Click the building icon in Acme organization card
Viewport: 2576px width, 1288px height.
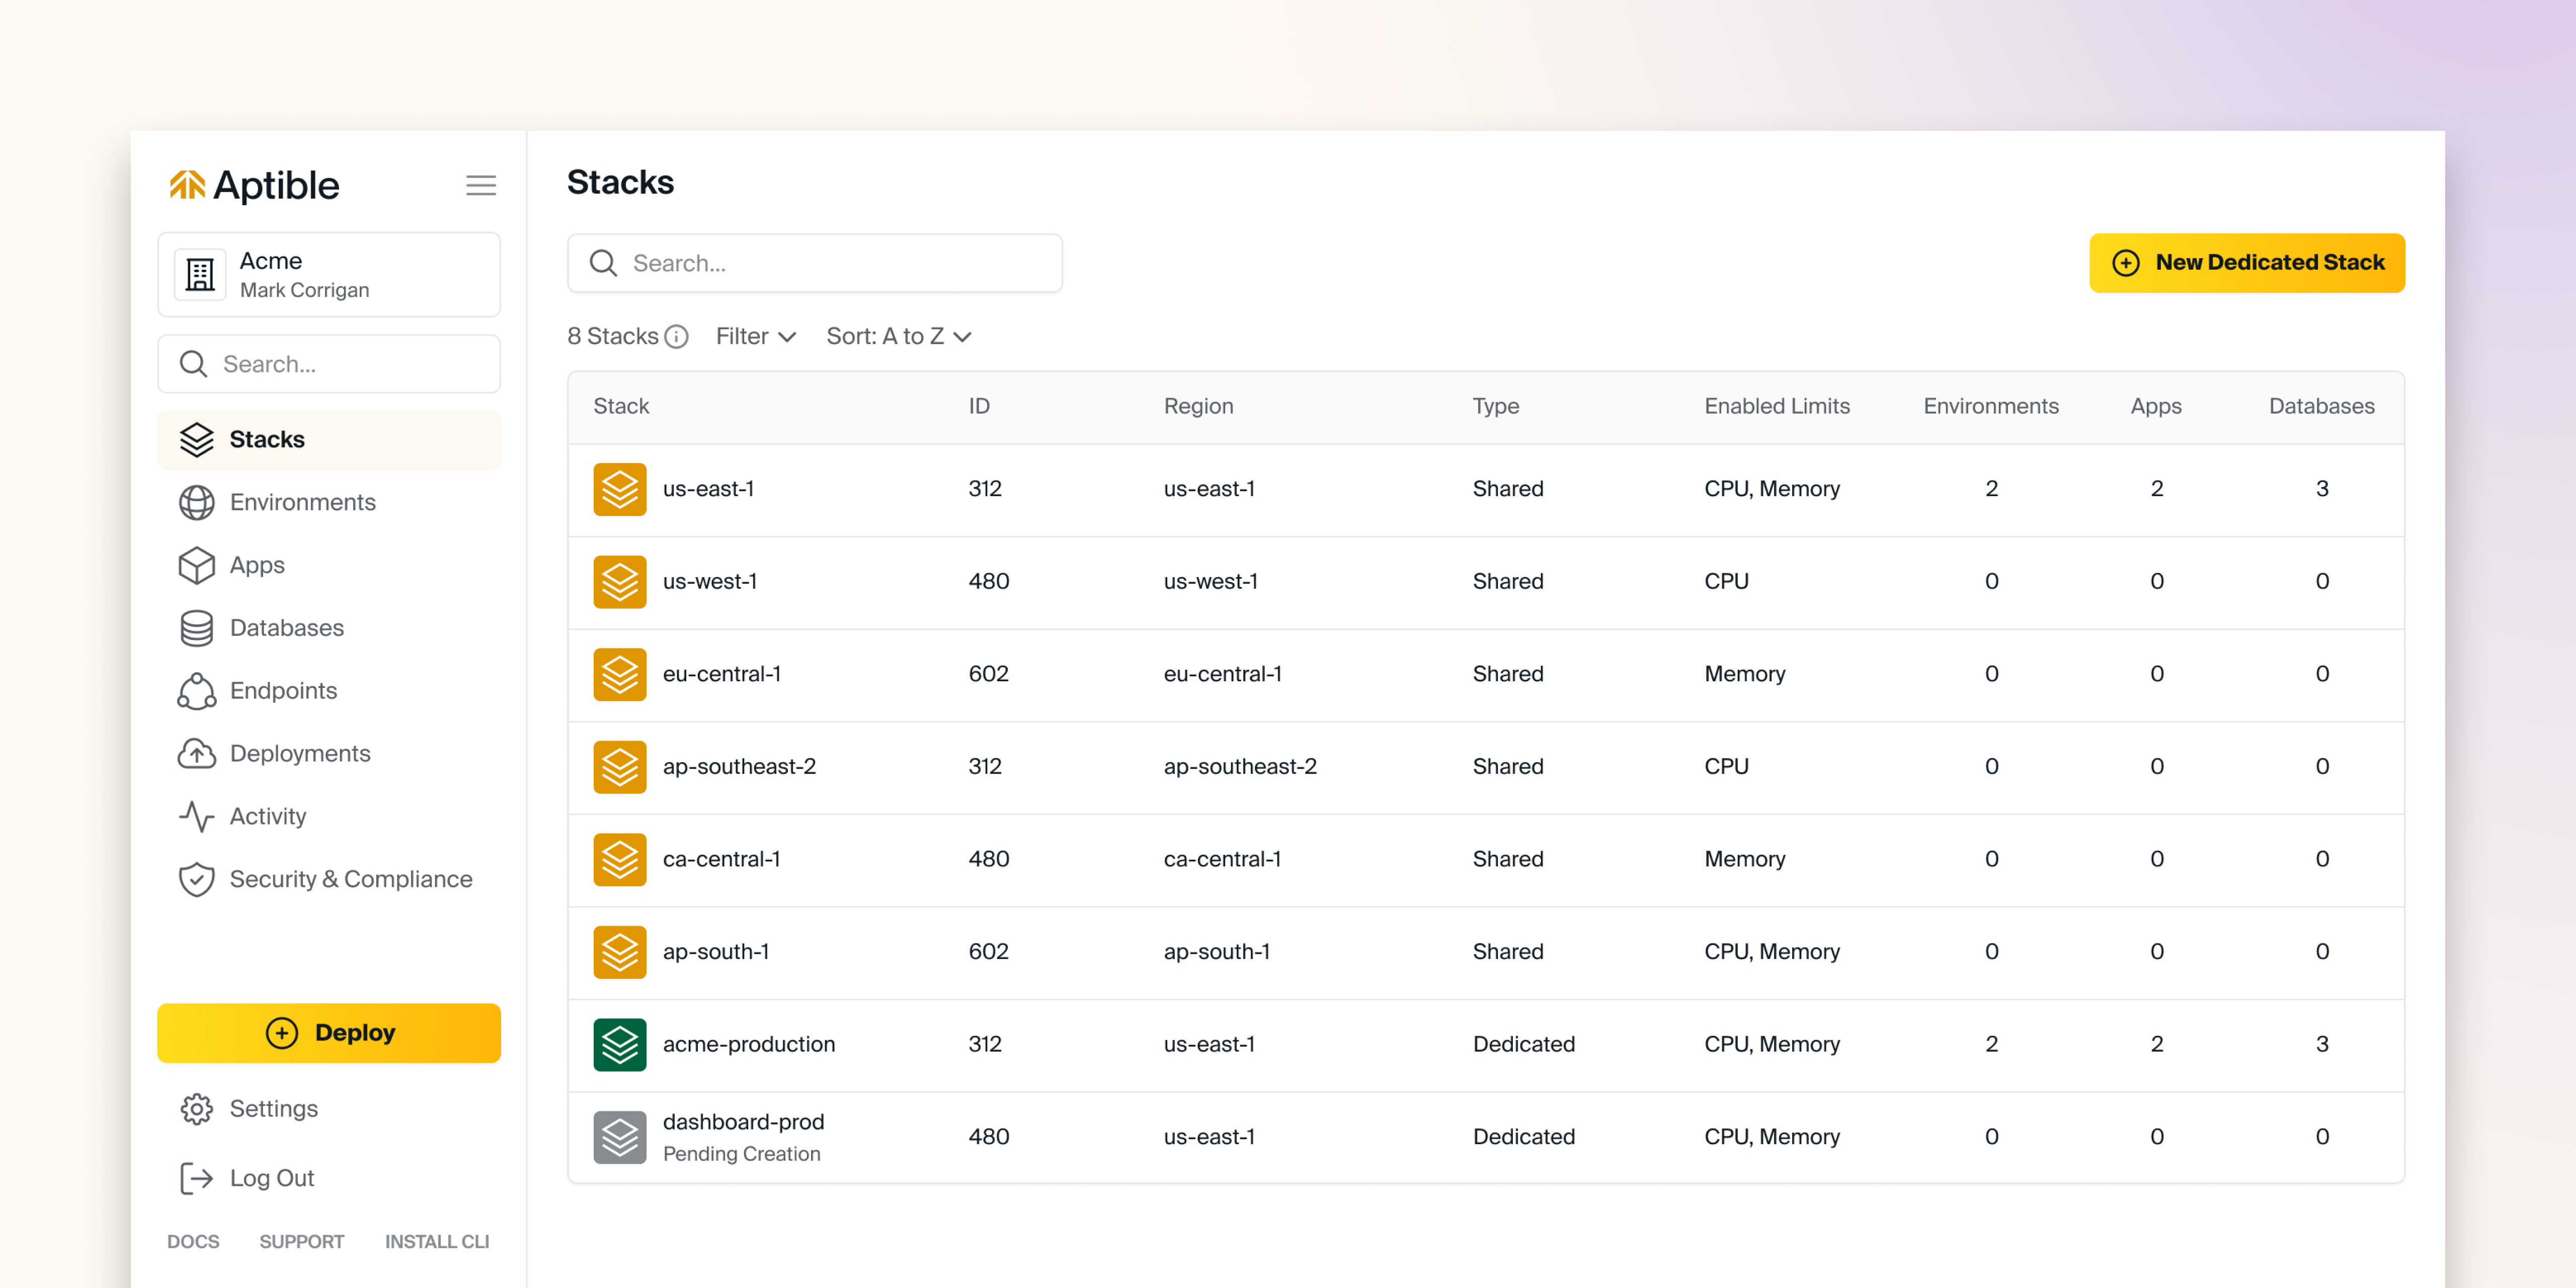coord(200,275)
